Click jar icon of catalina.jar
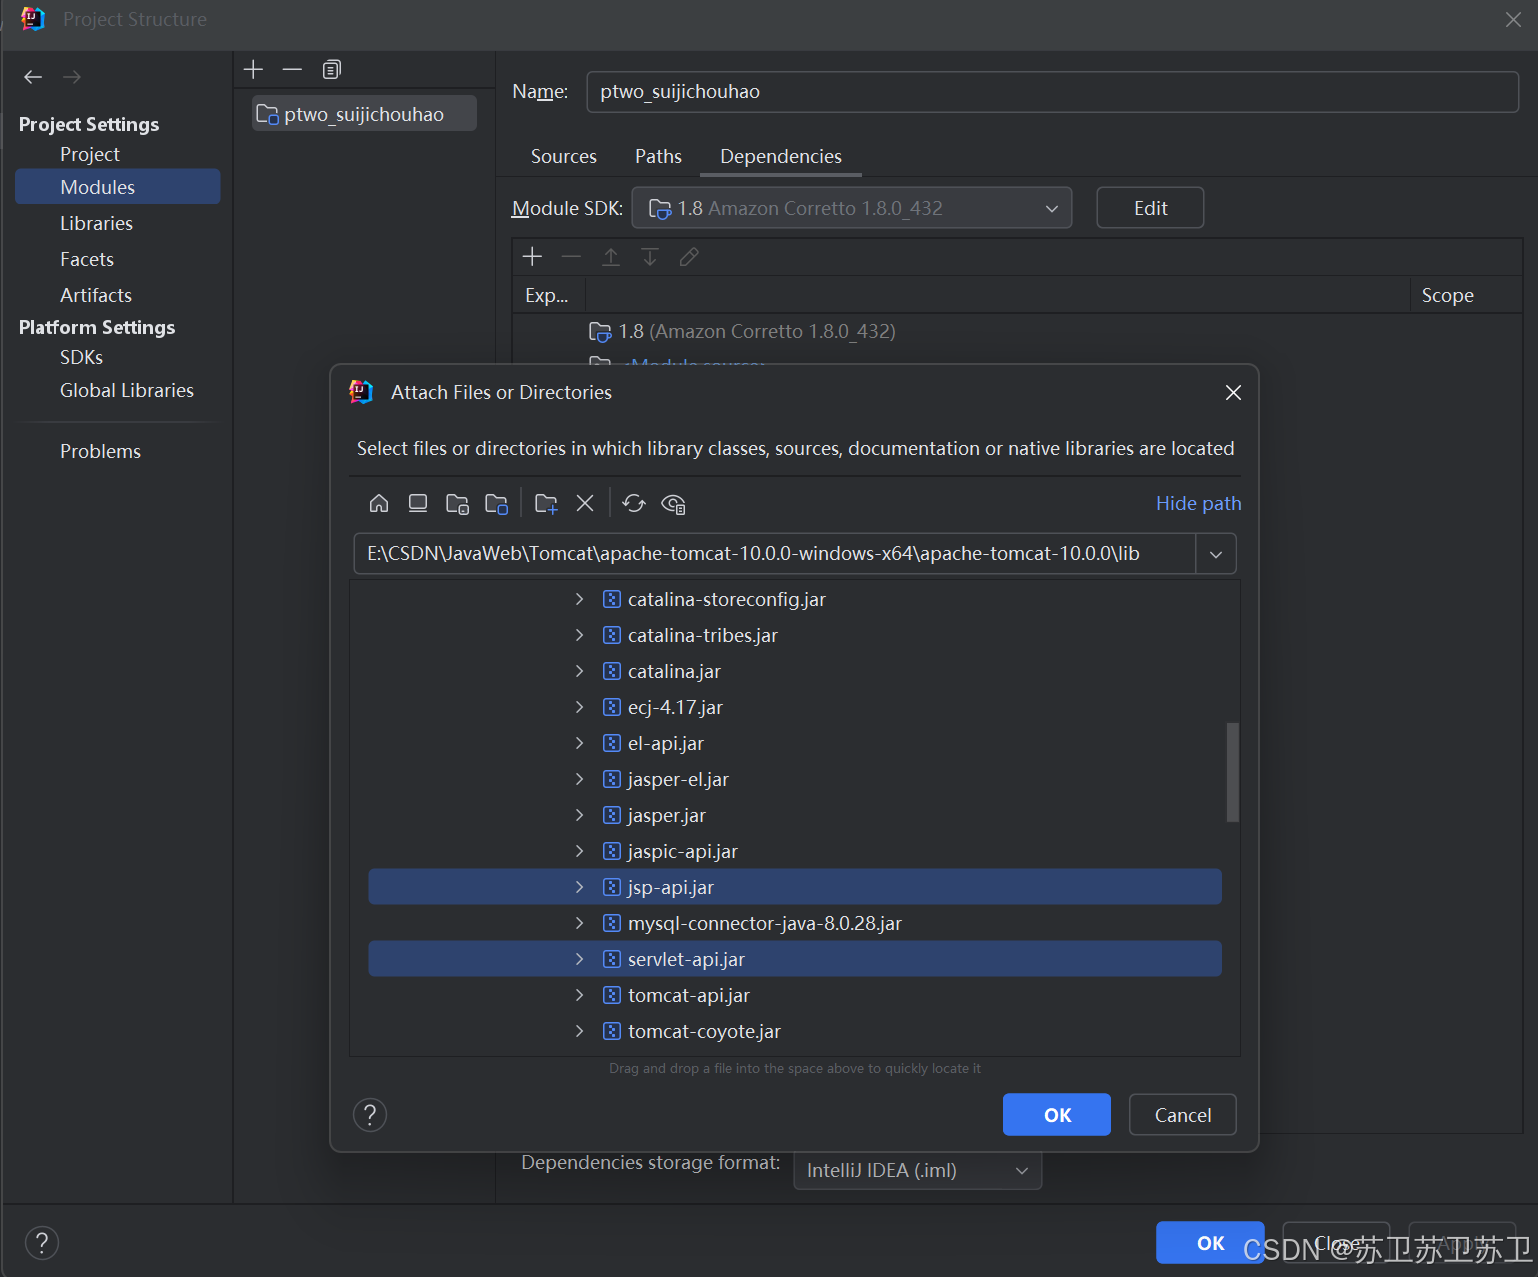1538x1277 pixels. 612,671
